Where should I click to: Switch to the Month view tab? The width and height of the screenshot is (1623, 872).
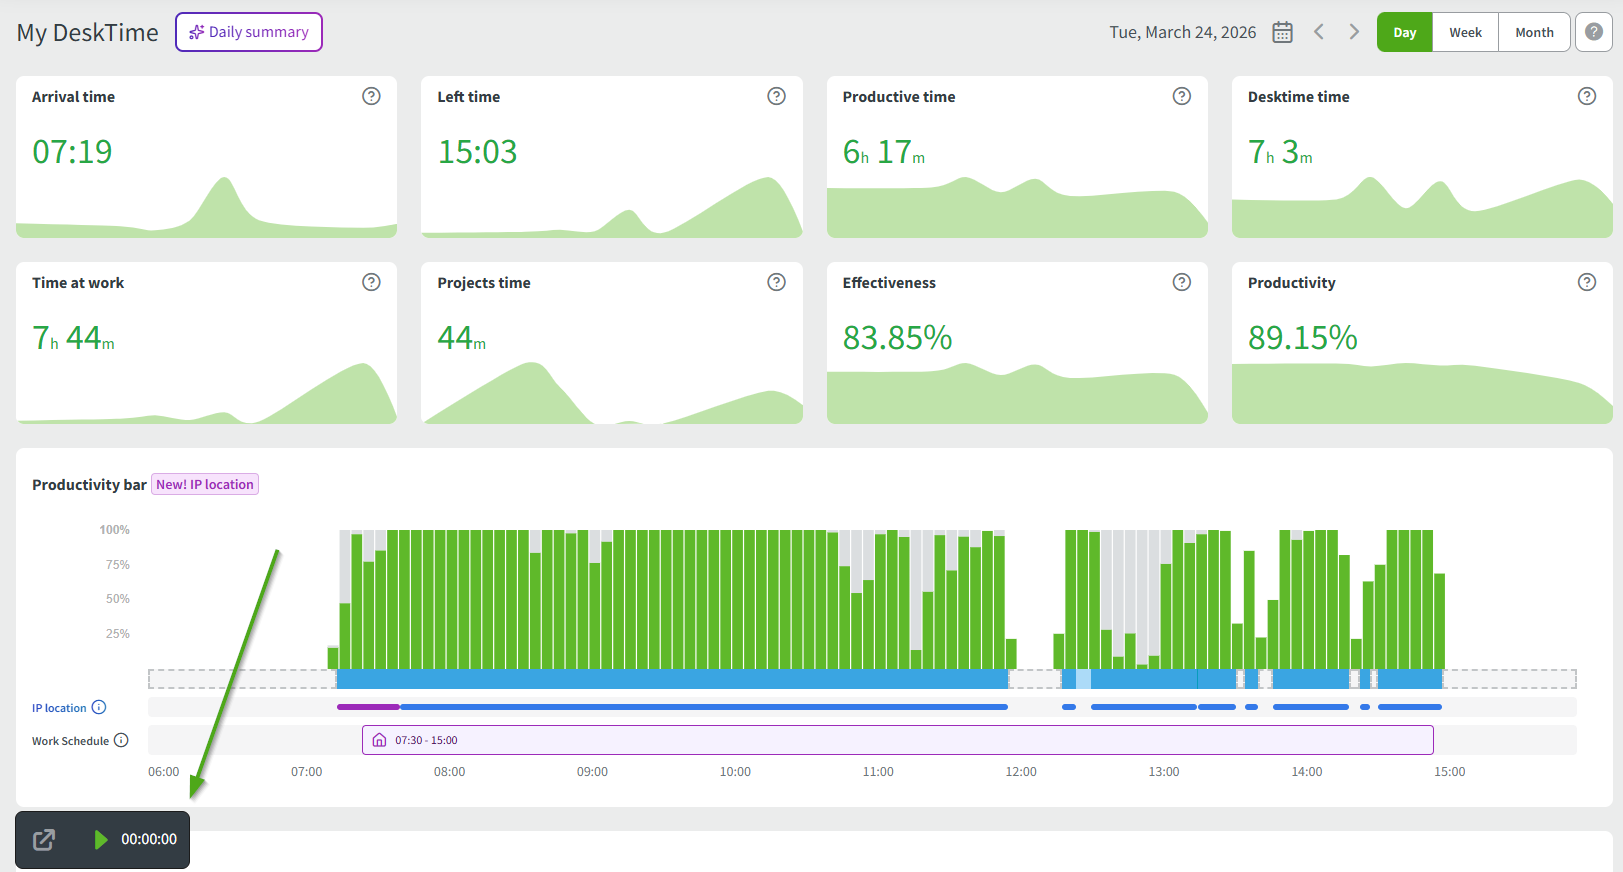click(1534, 32)
